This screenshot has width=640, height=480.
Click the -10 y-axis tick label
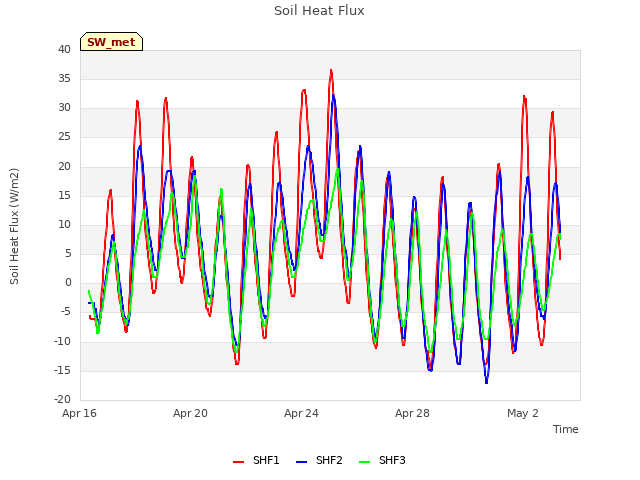(63, 341)
